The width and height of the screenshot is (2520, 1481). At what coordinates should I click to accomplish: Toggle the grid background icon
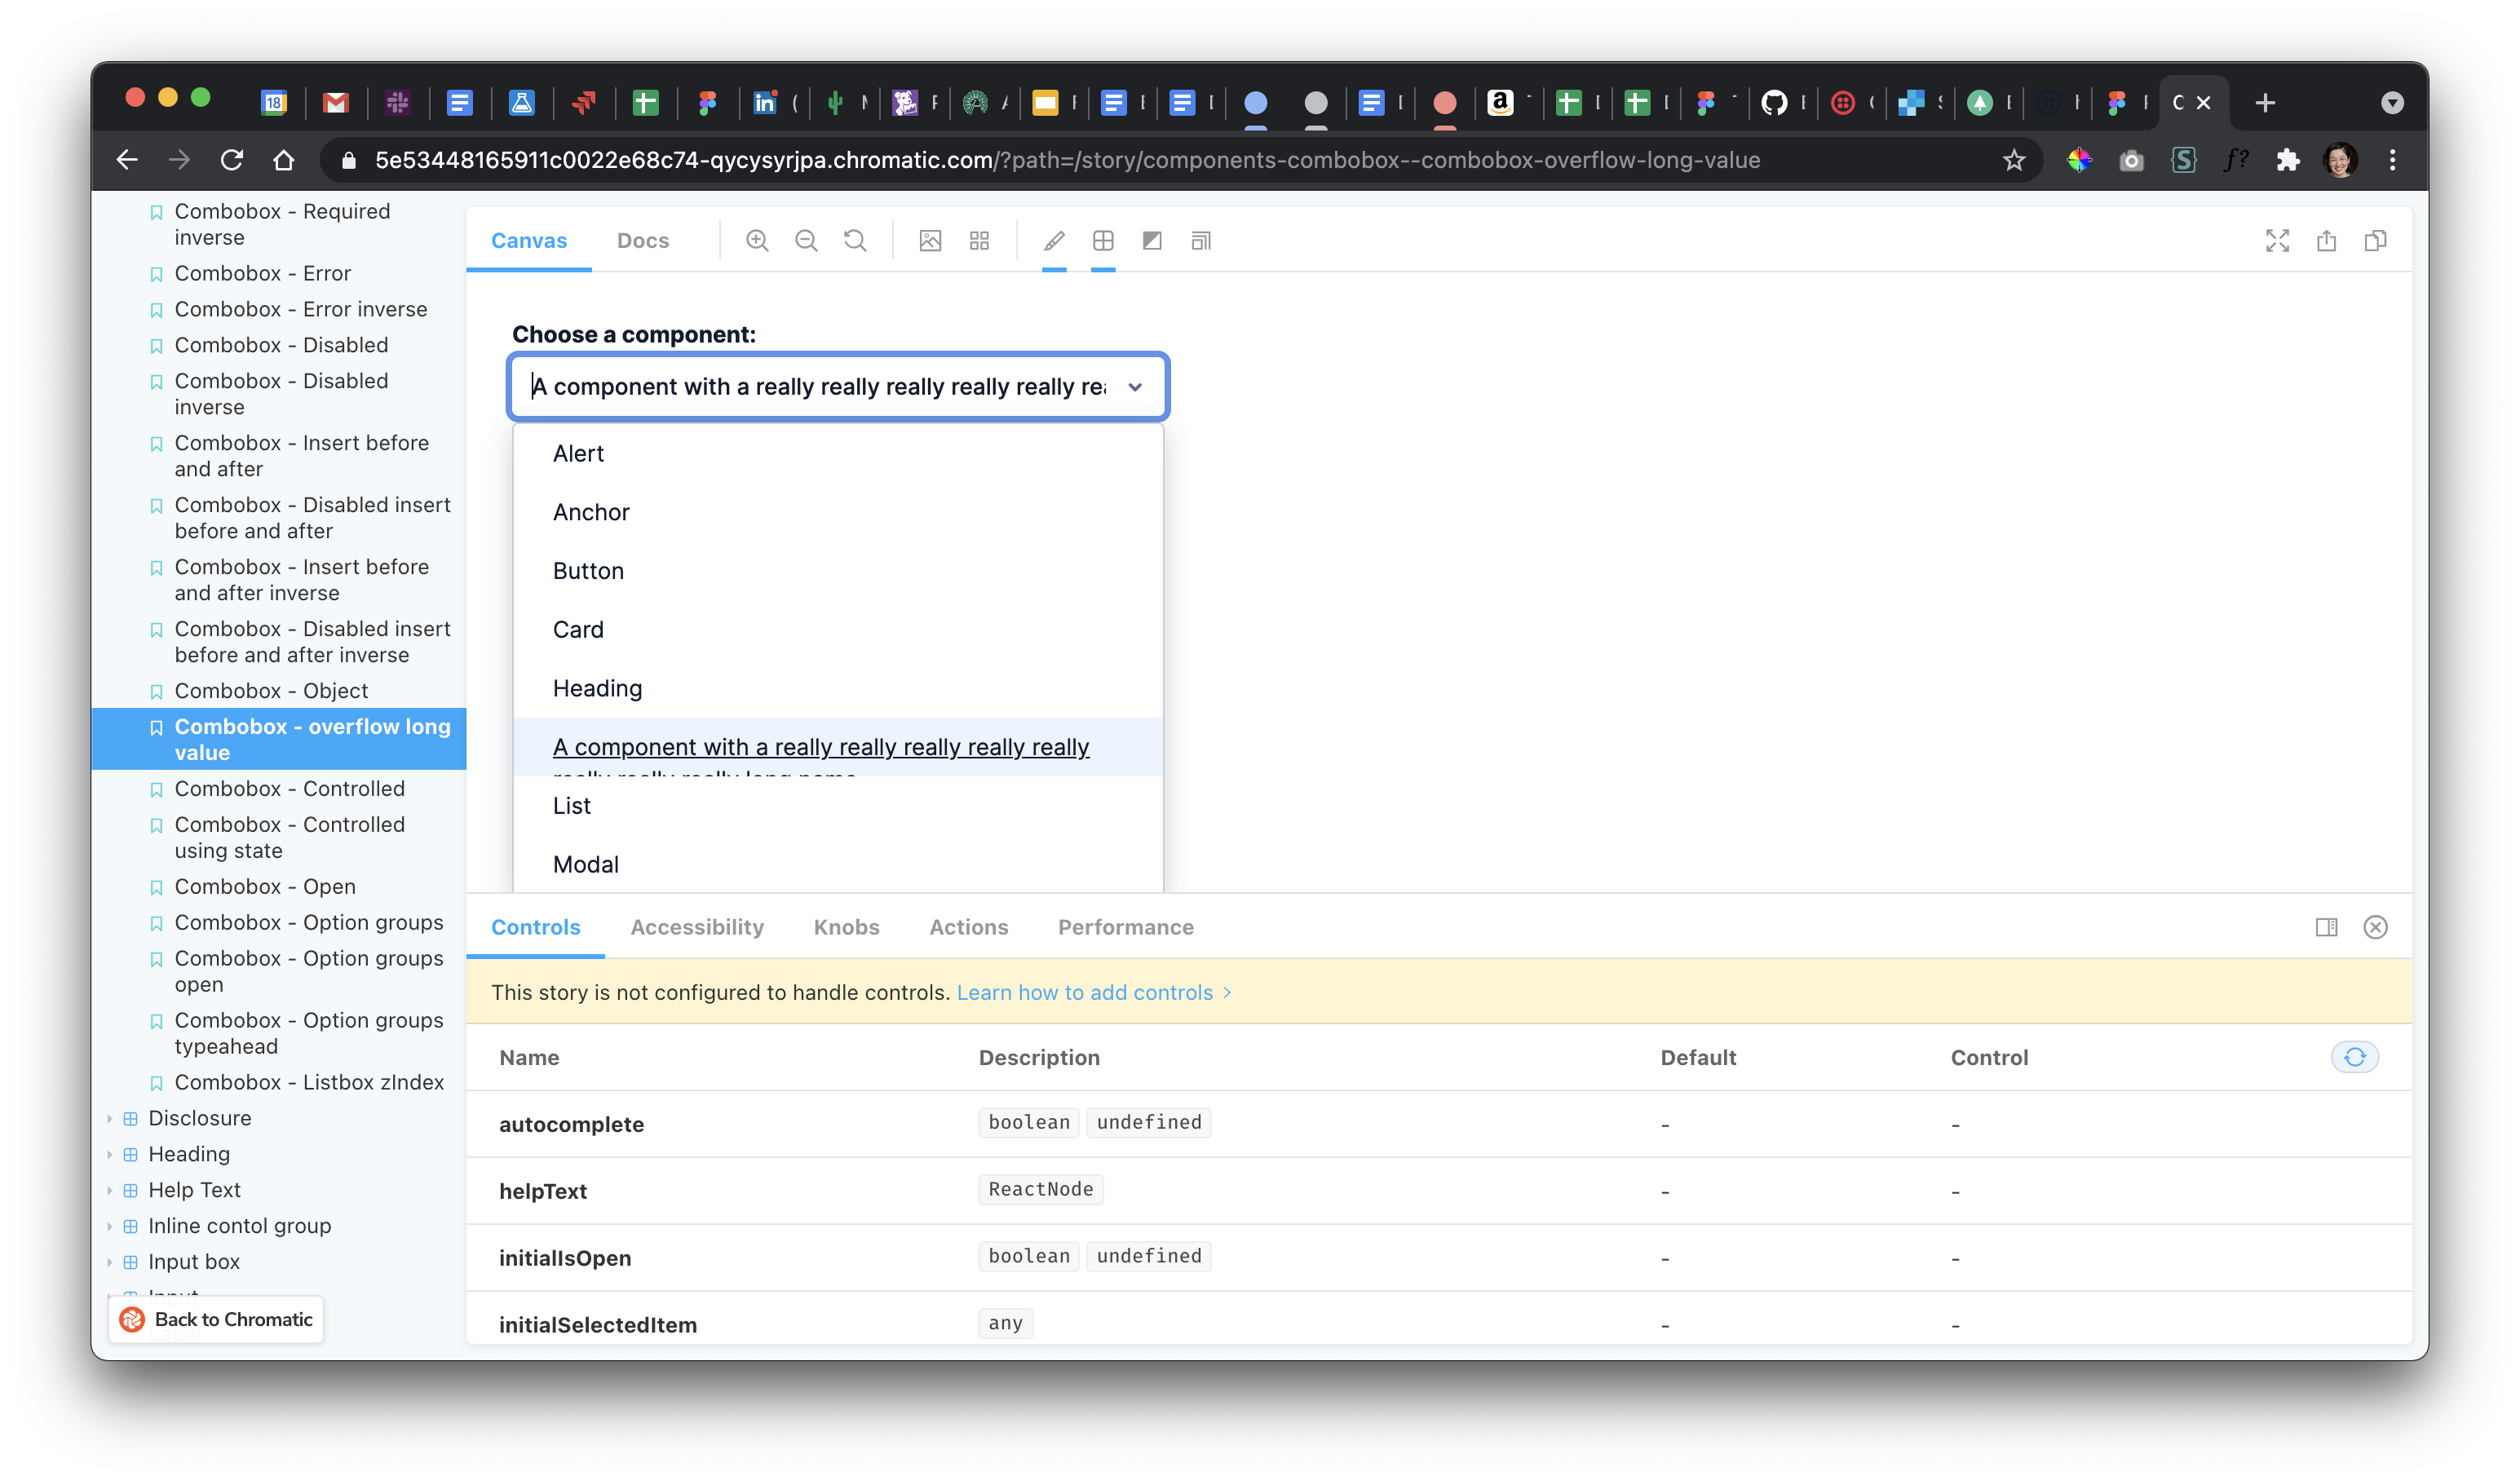979,241
